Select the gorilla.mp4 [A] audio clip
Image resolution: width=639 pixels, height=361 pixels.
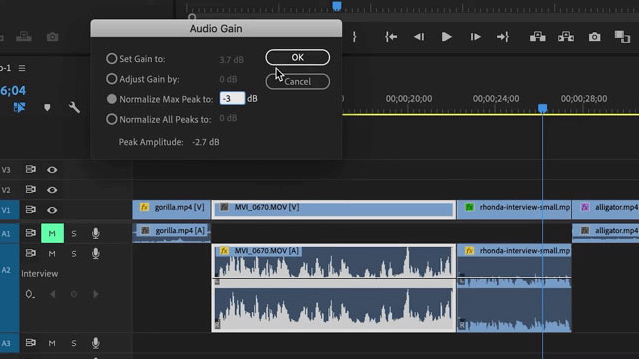[171, 233]
